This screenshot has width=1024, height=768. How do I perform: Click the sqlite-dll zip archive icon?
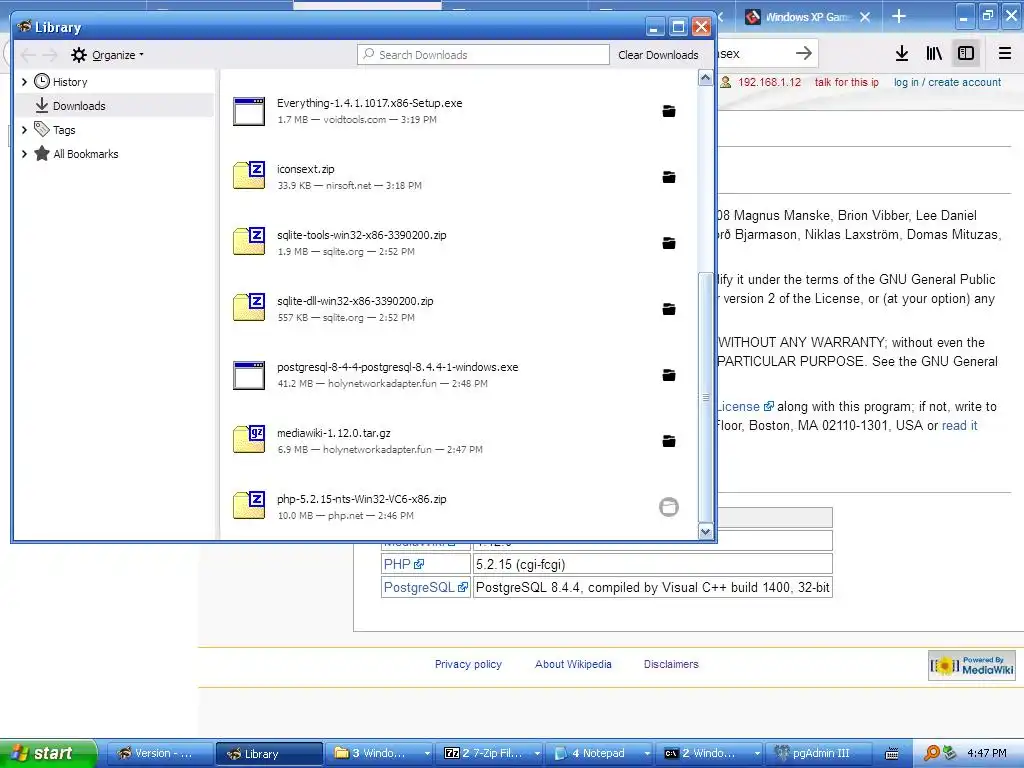249,307
